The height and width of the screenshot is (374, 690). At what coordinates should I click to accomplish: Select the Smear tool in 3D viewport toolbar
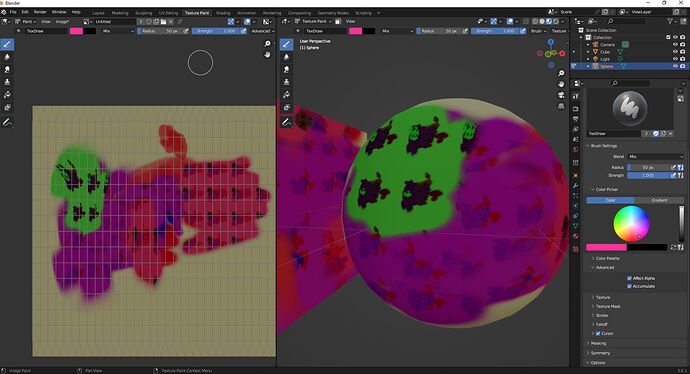point(286,70)
